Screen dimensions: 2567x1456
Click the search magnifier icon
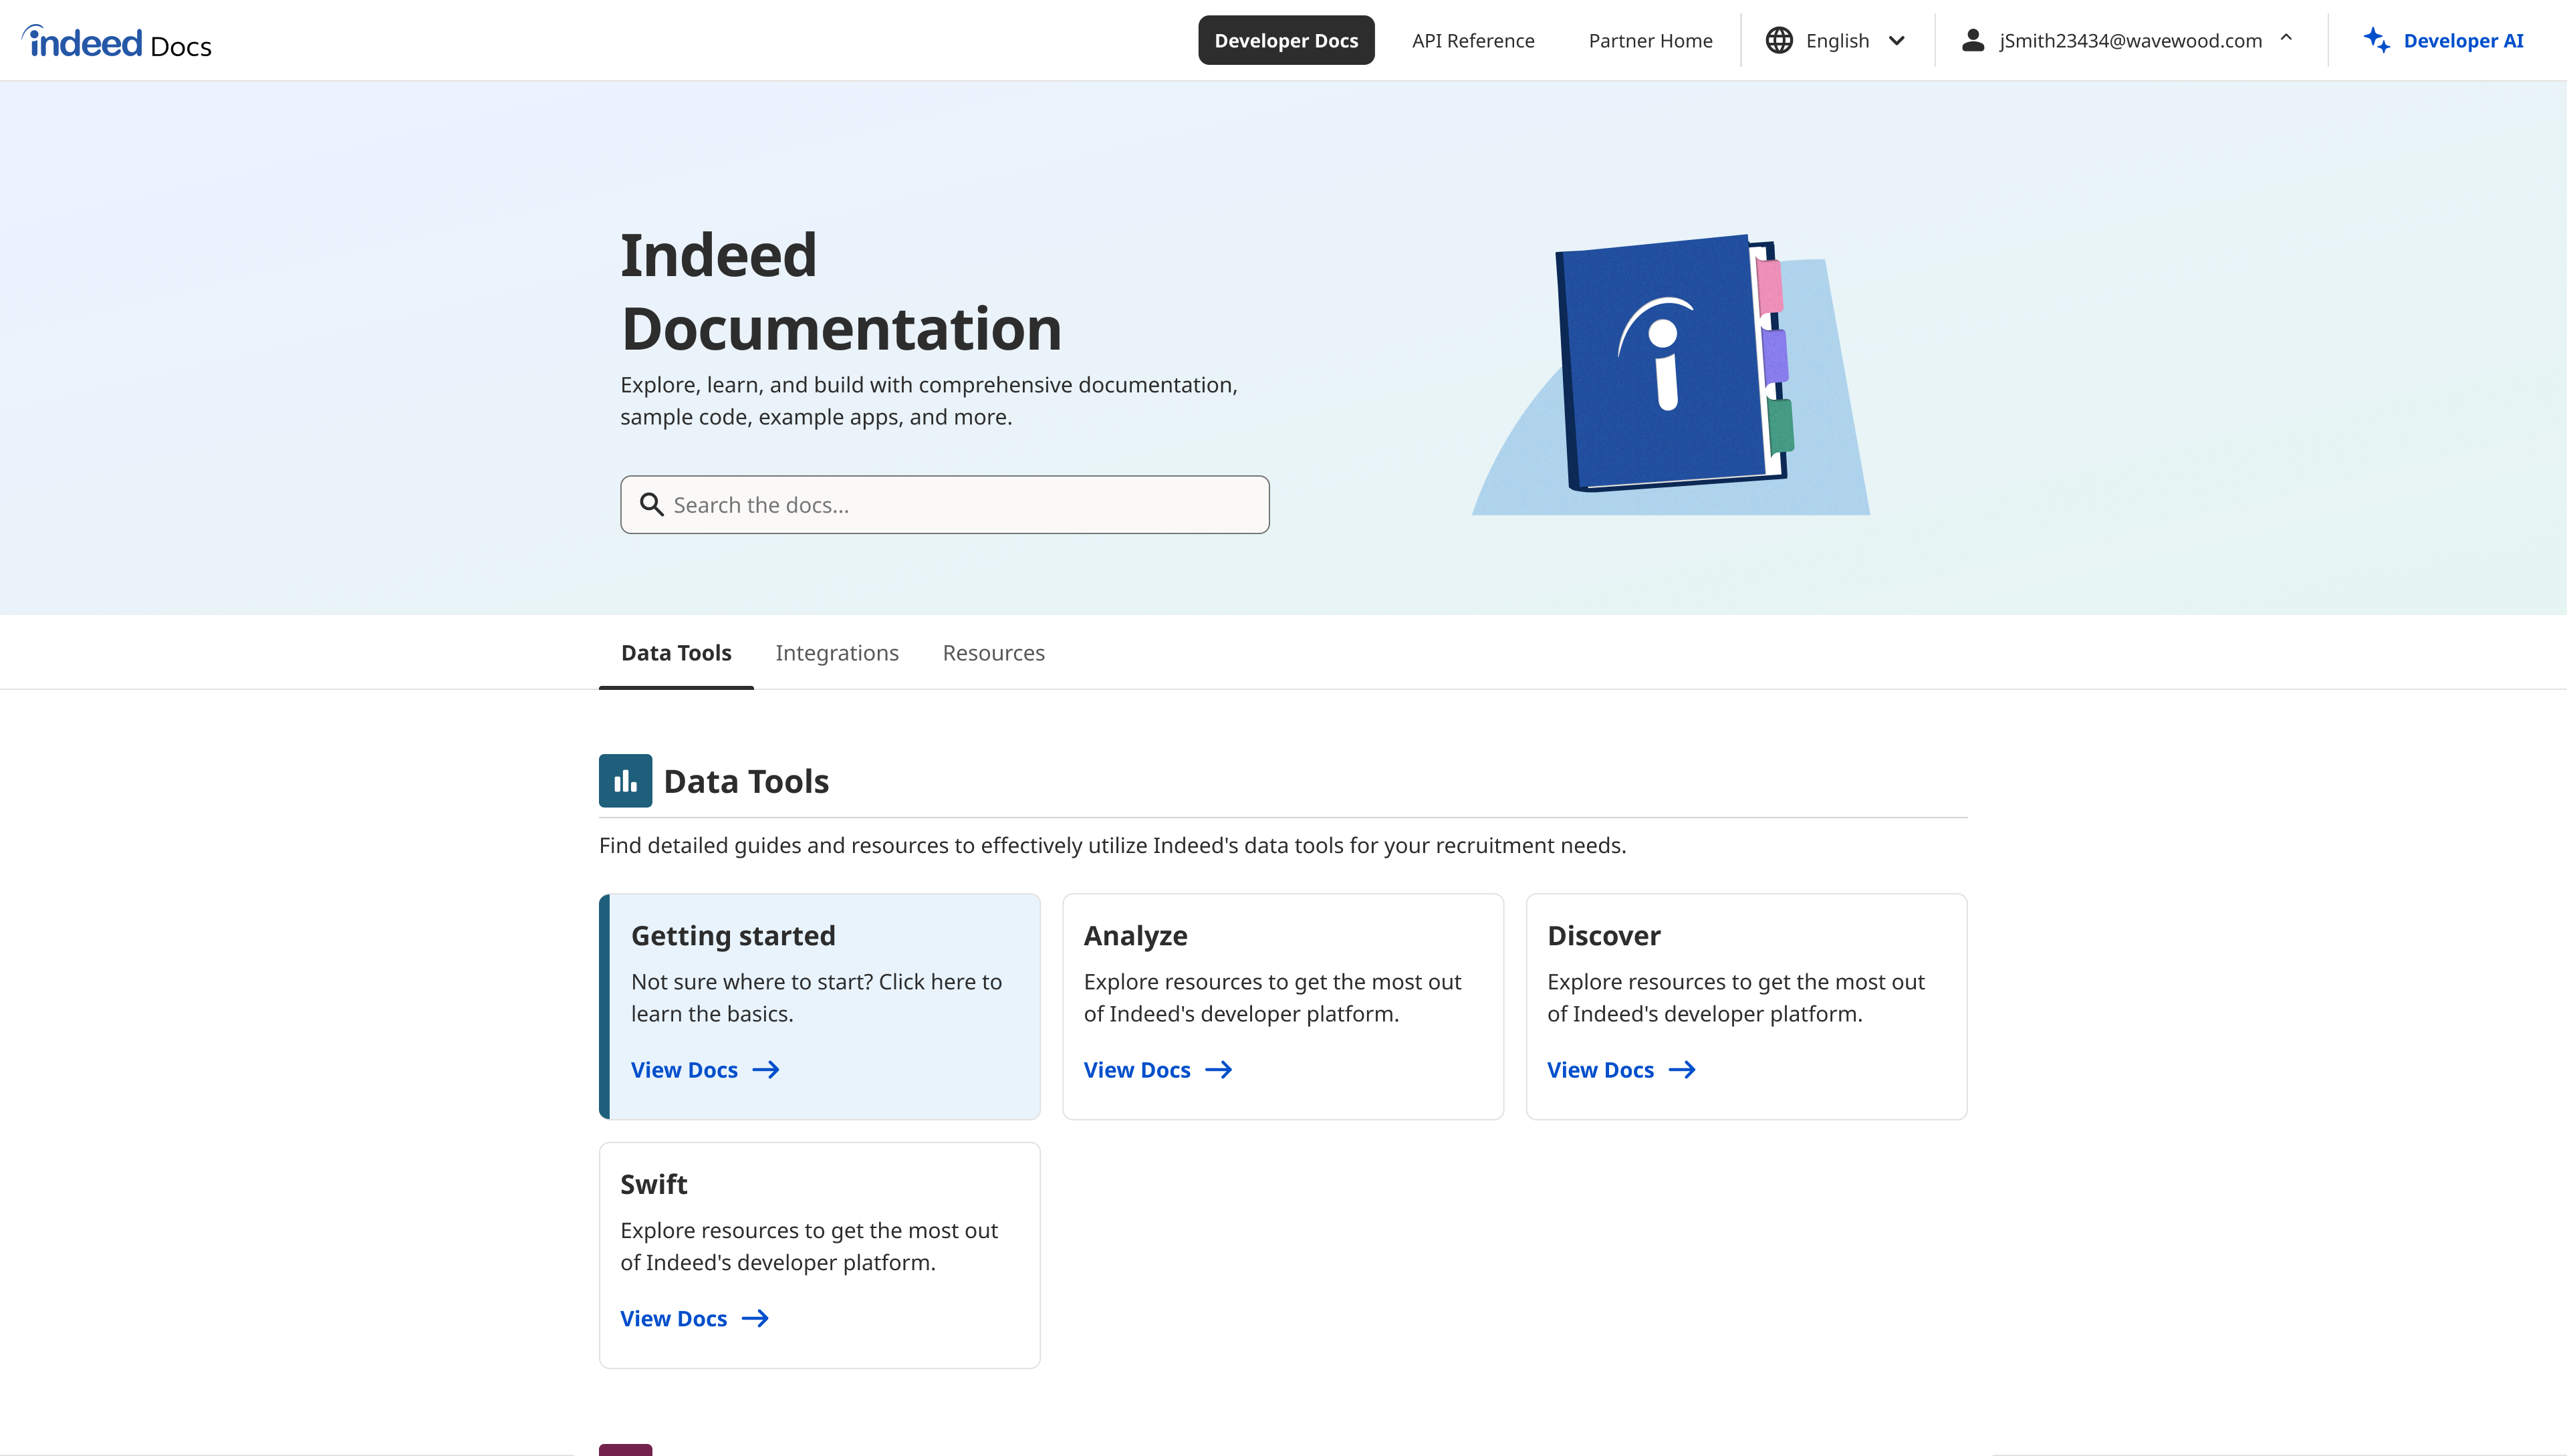coord(651,505)
